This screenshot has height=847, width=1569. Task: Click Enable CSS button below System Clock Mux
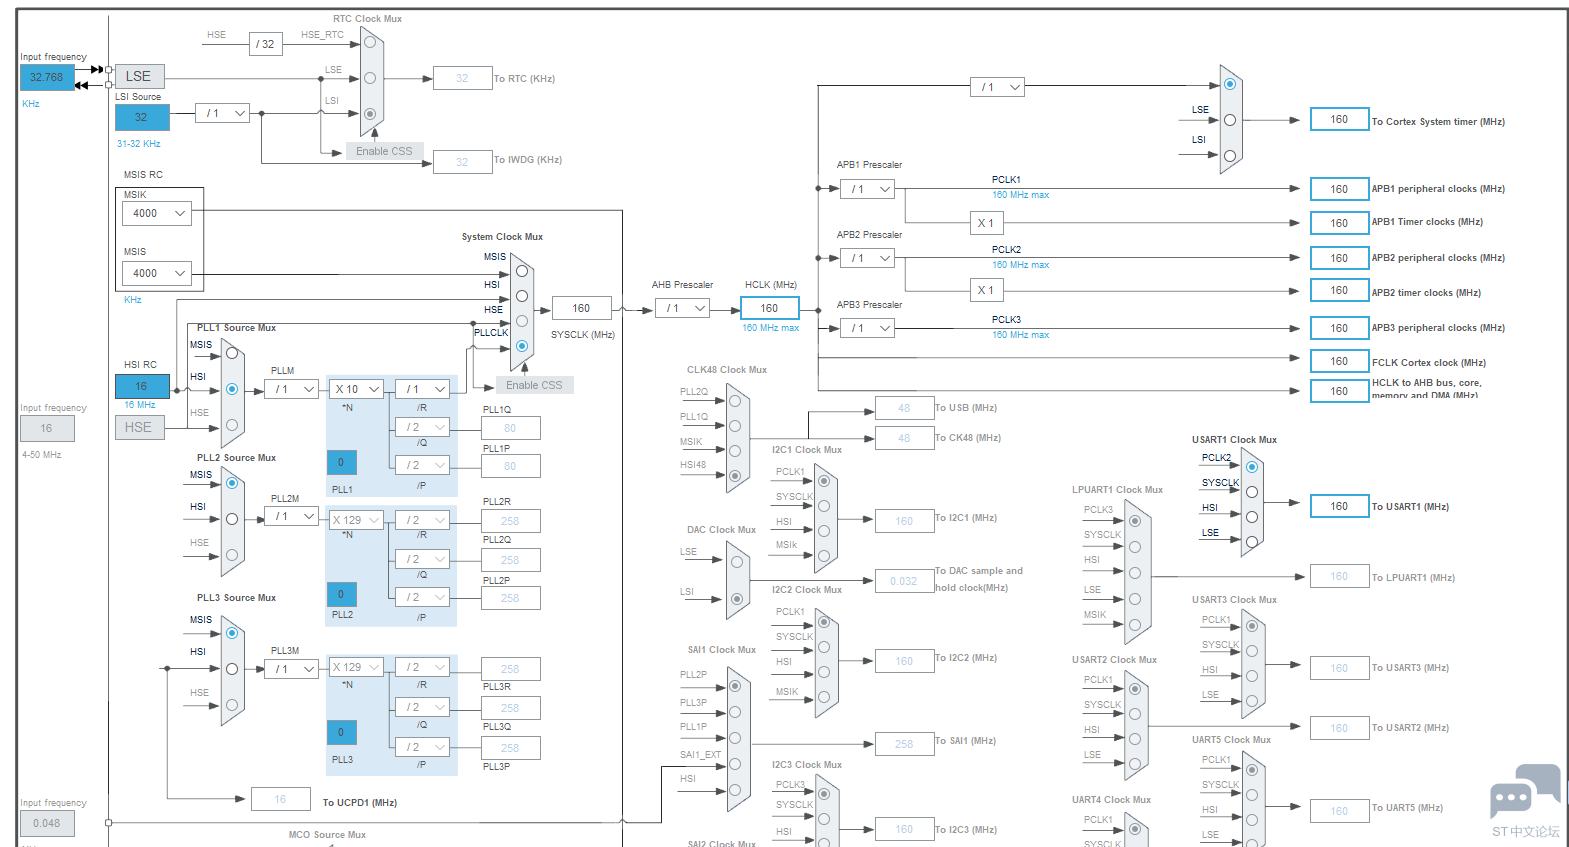click(x=534, y=385)
